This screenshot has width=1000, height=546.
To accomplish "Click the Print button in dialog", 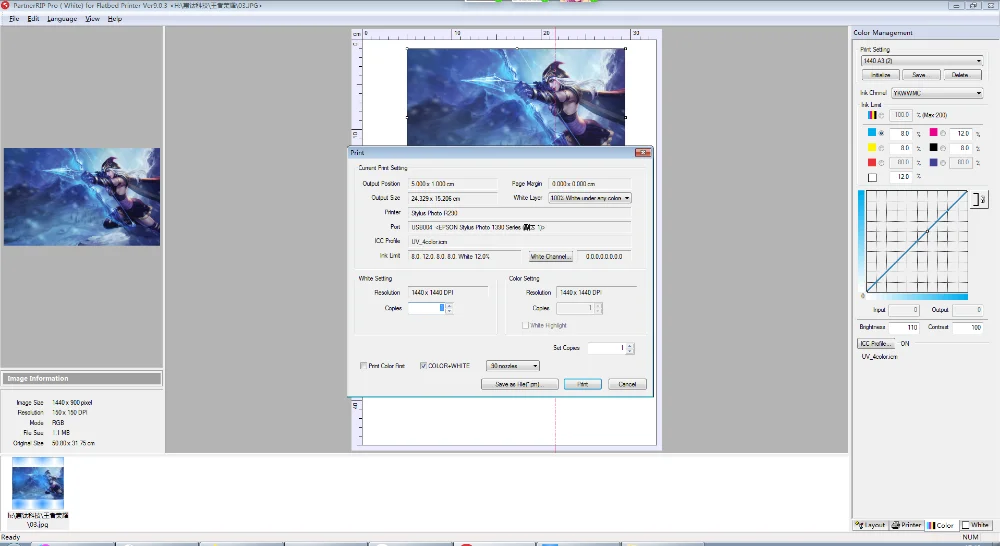I will click(x=582, y=384).
